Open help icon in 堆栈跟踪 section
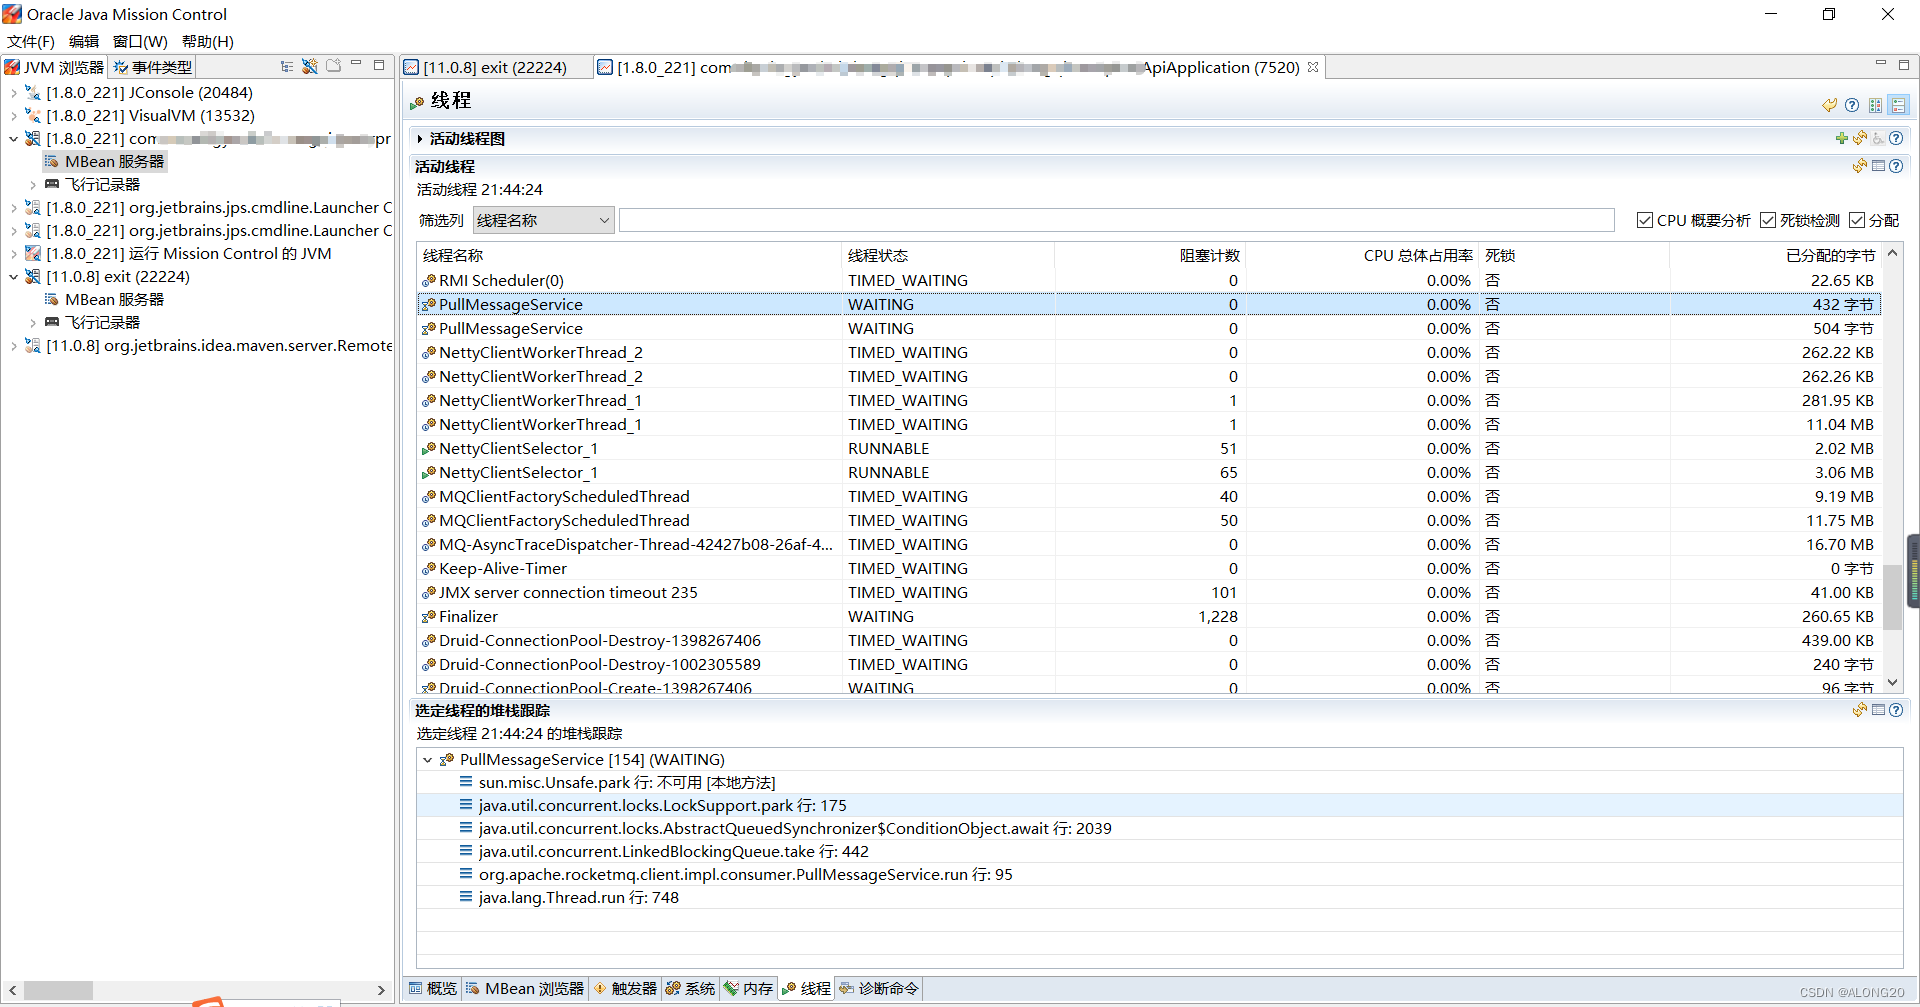 pos(1896,710)
